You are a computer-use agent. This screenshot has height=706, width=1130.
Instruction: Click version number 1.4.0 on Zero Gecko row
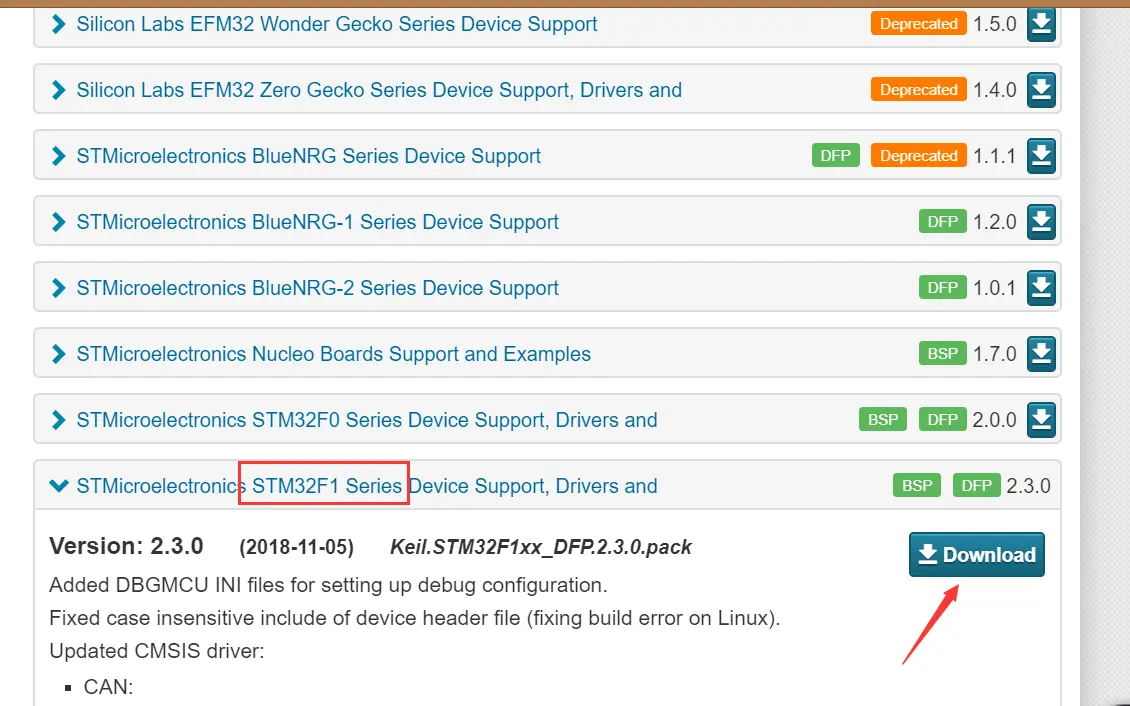click(x=995, y=90)
